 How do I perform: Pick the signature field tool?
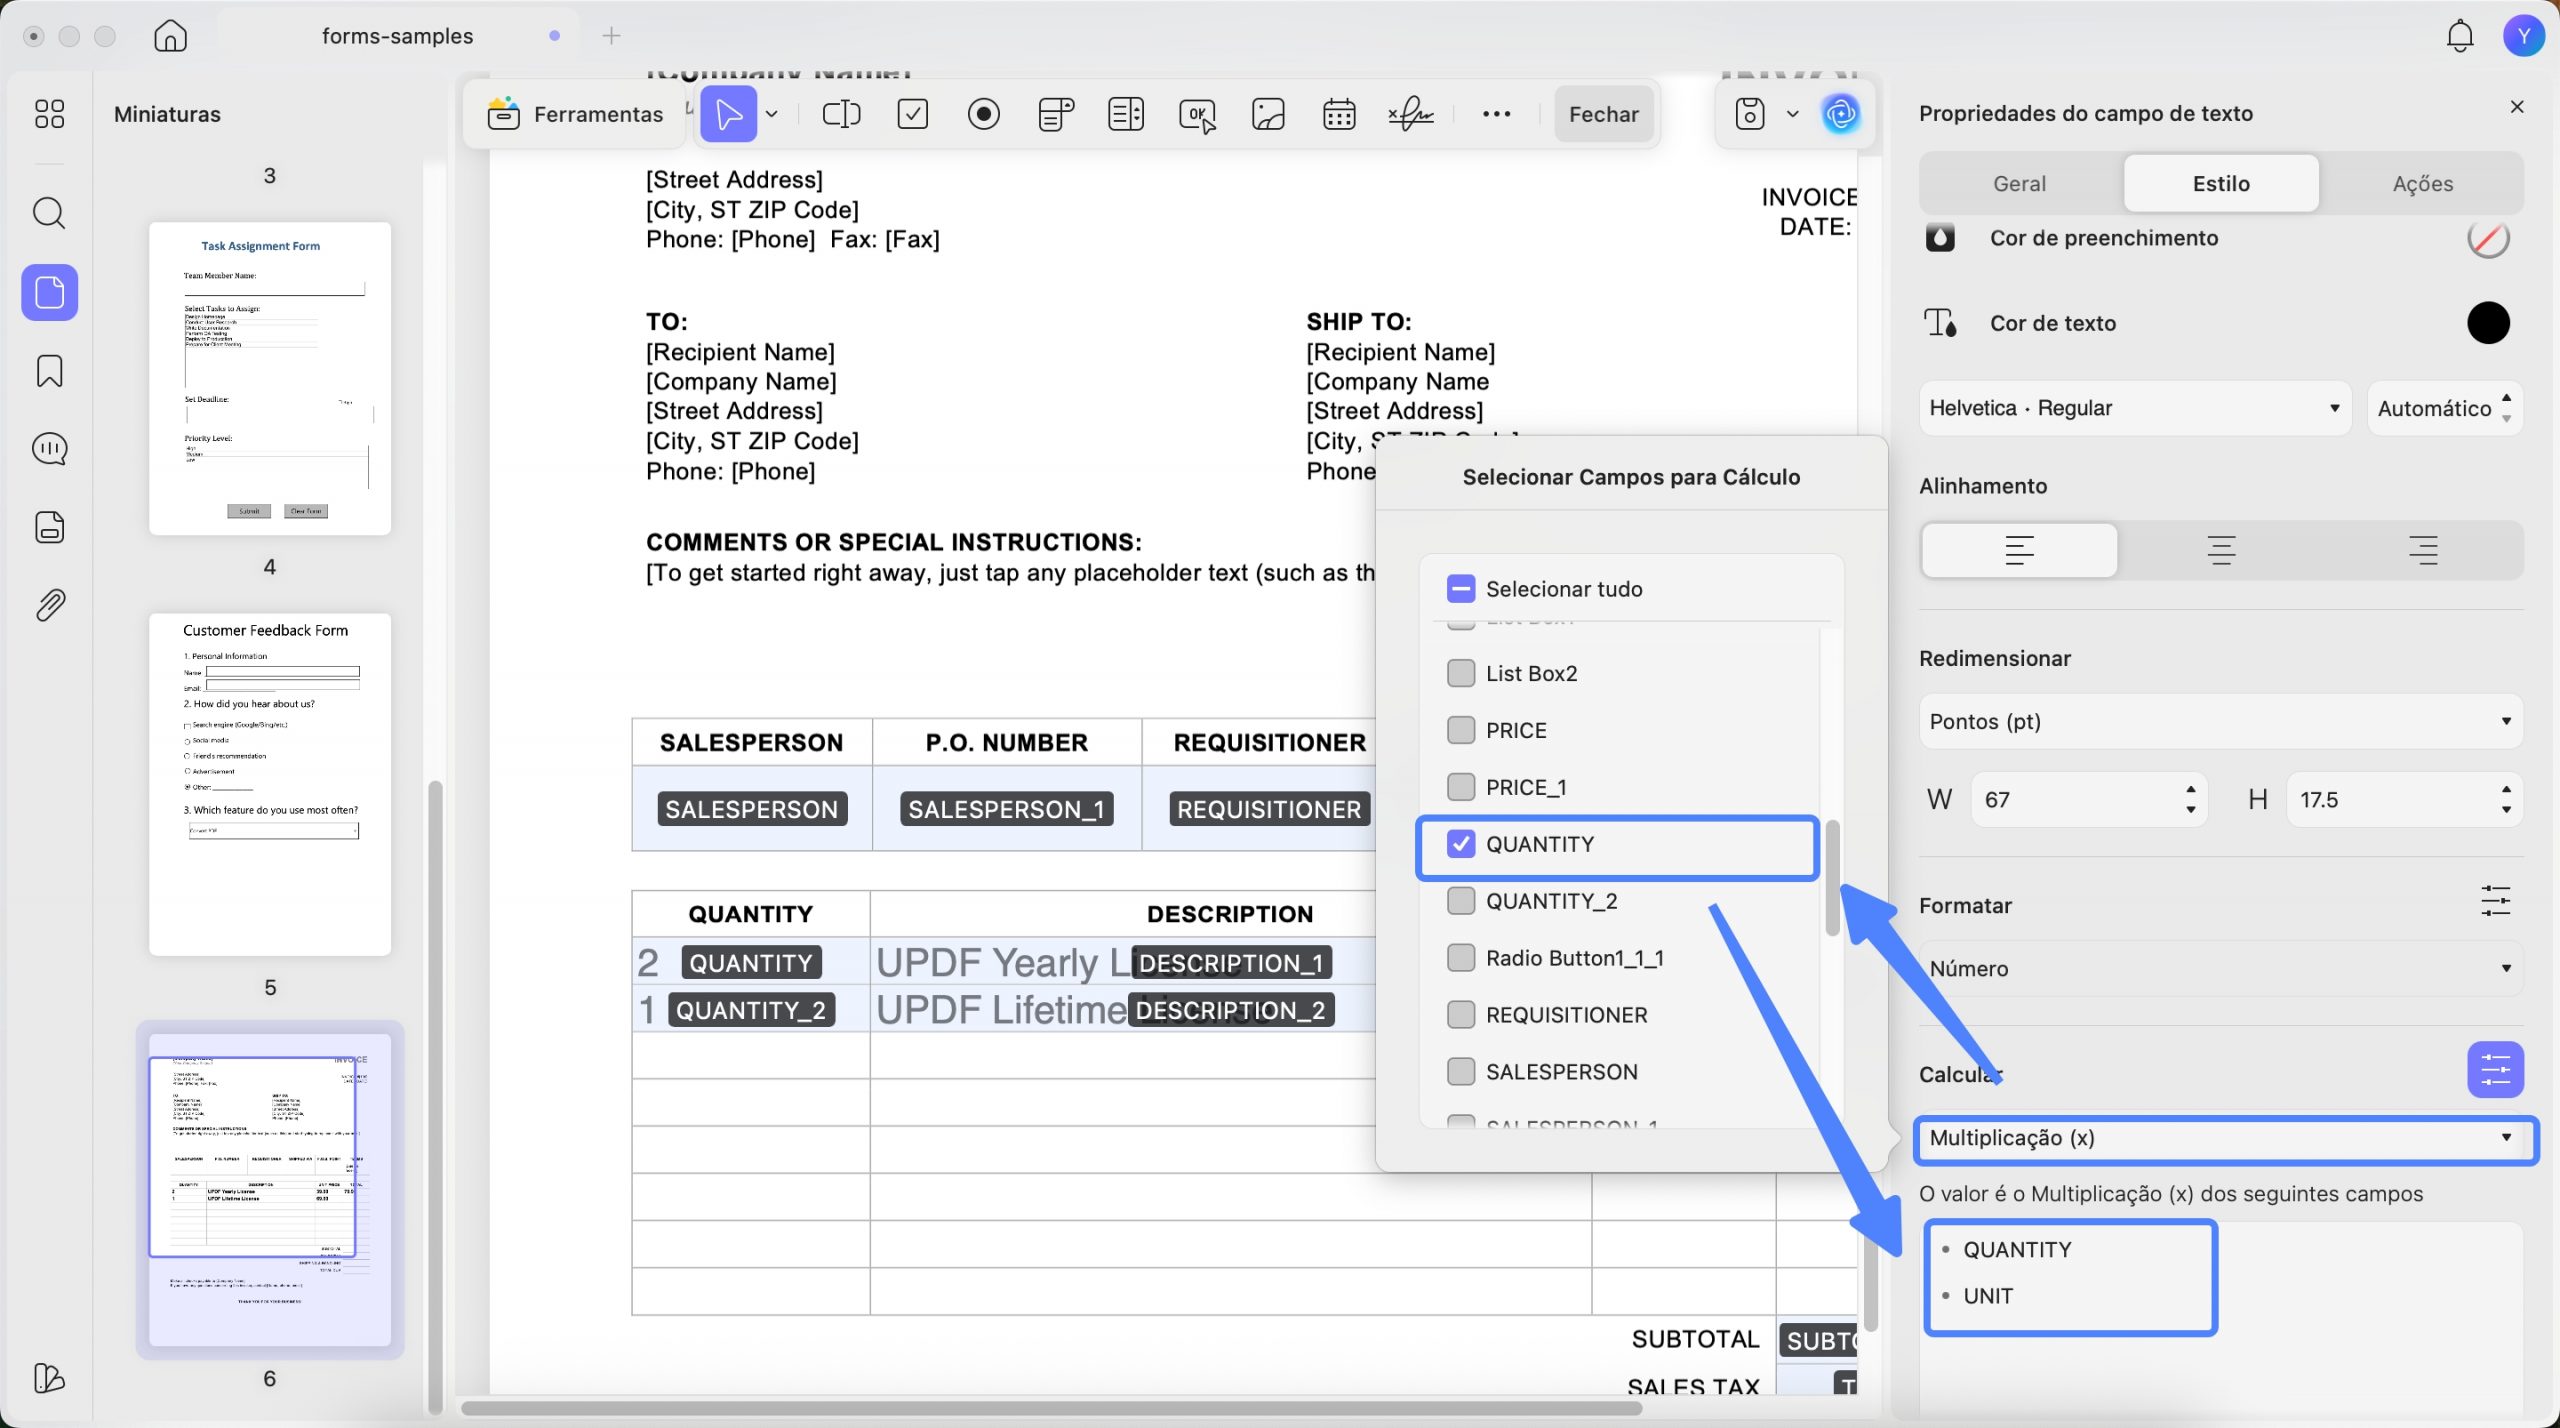pos(1411,114)
